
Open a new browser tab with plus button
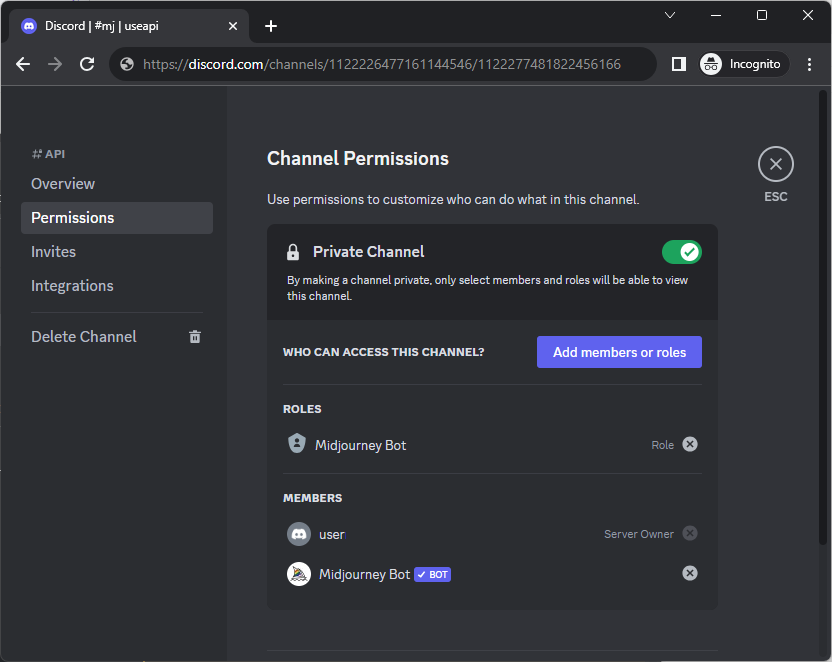click(271, 26)
